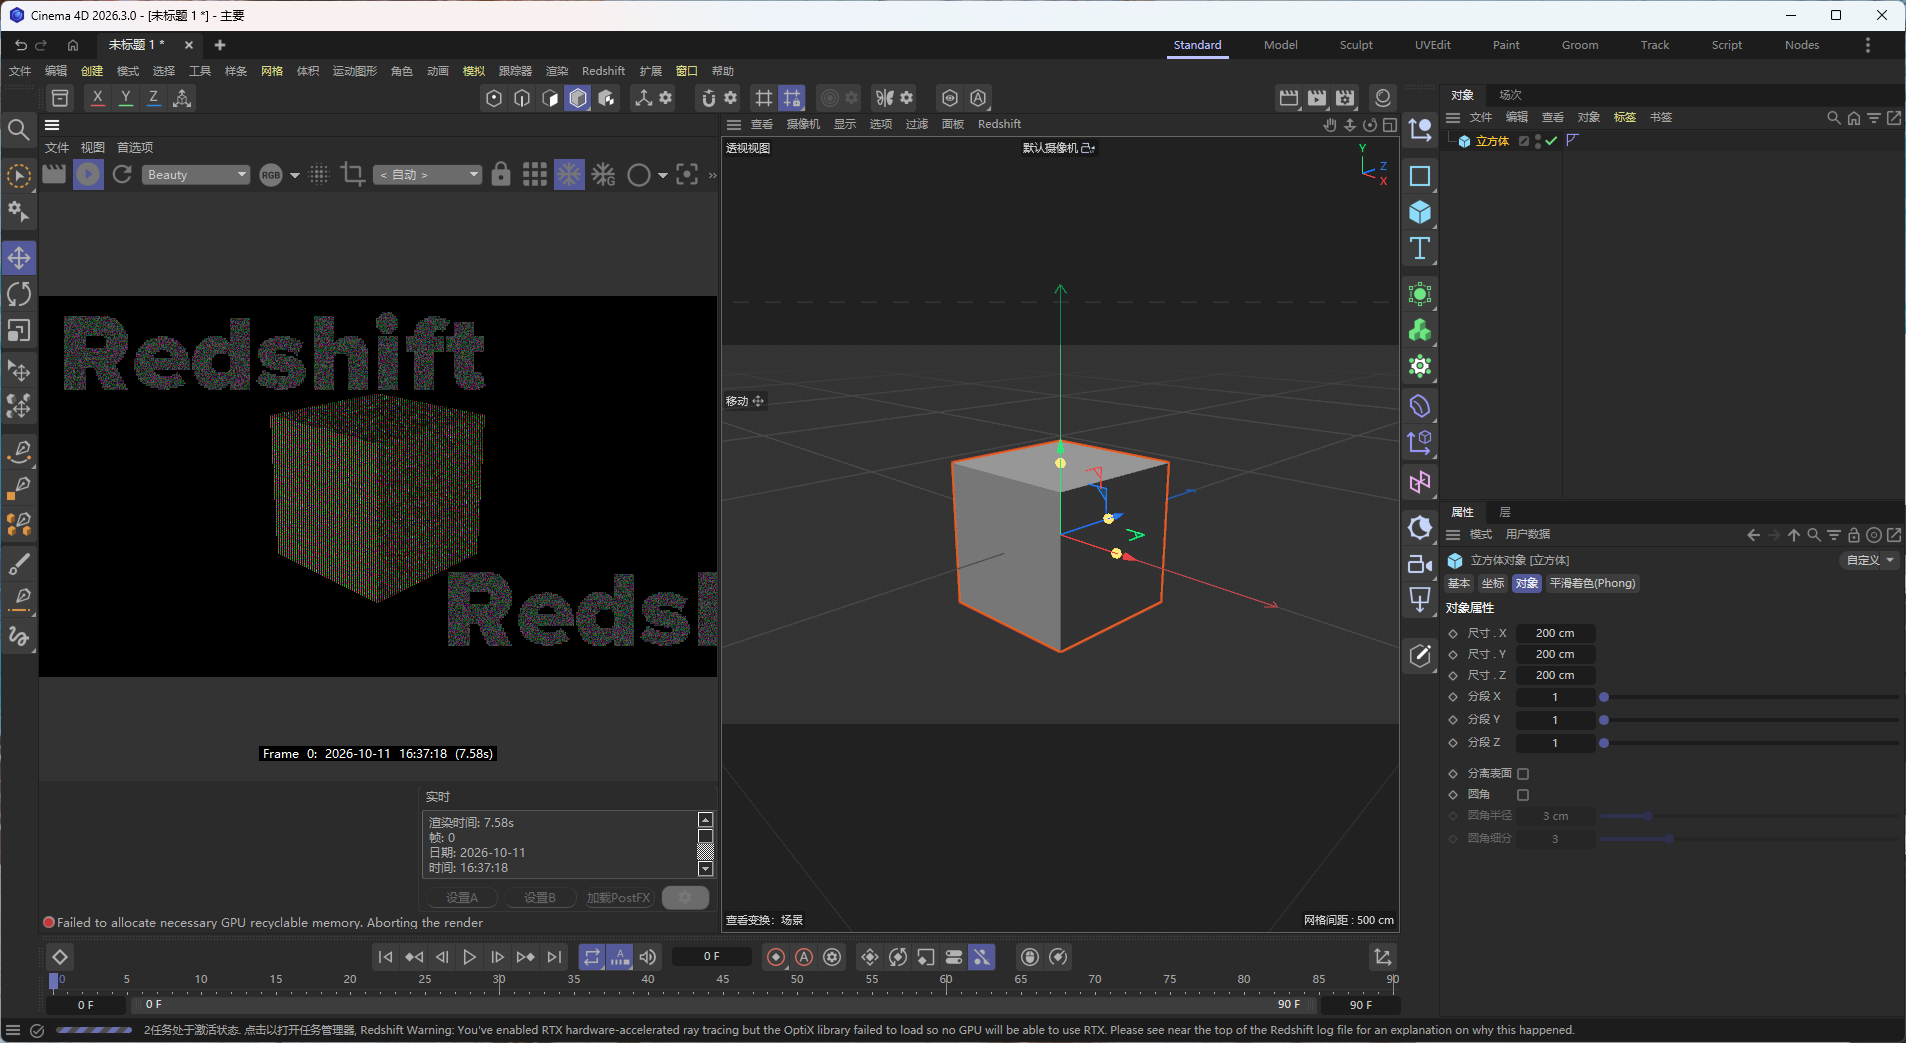The height and width of the screenshot is (1043, 1906).
Task: Add a Text spline object from palette
Action: tap(1420, 248)
